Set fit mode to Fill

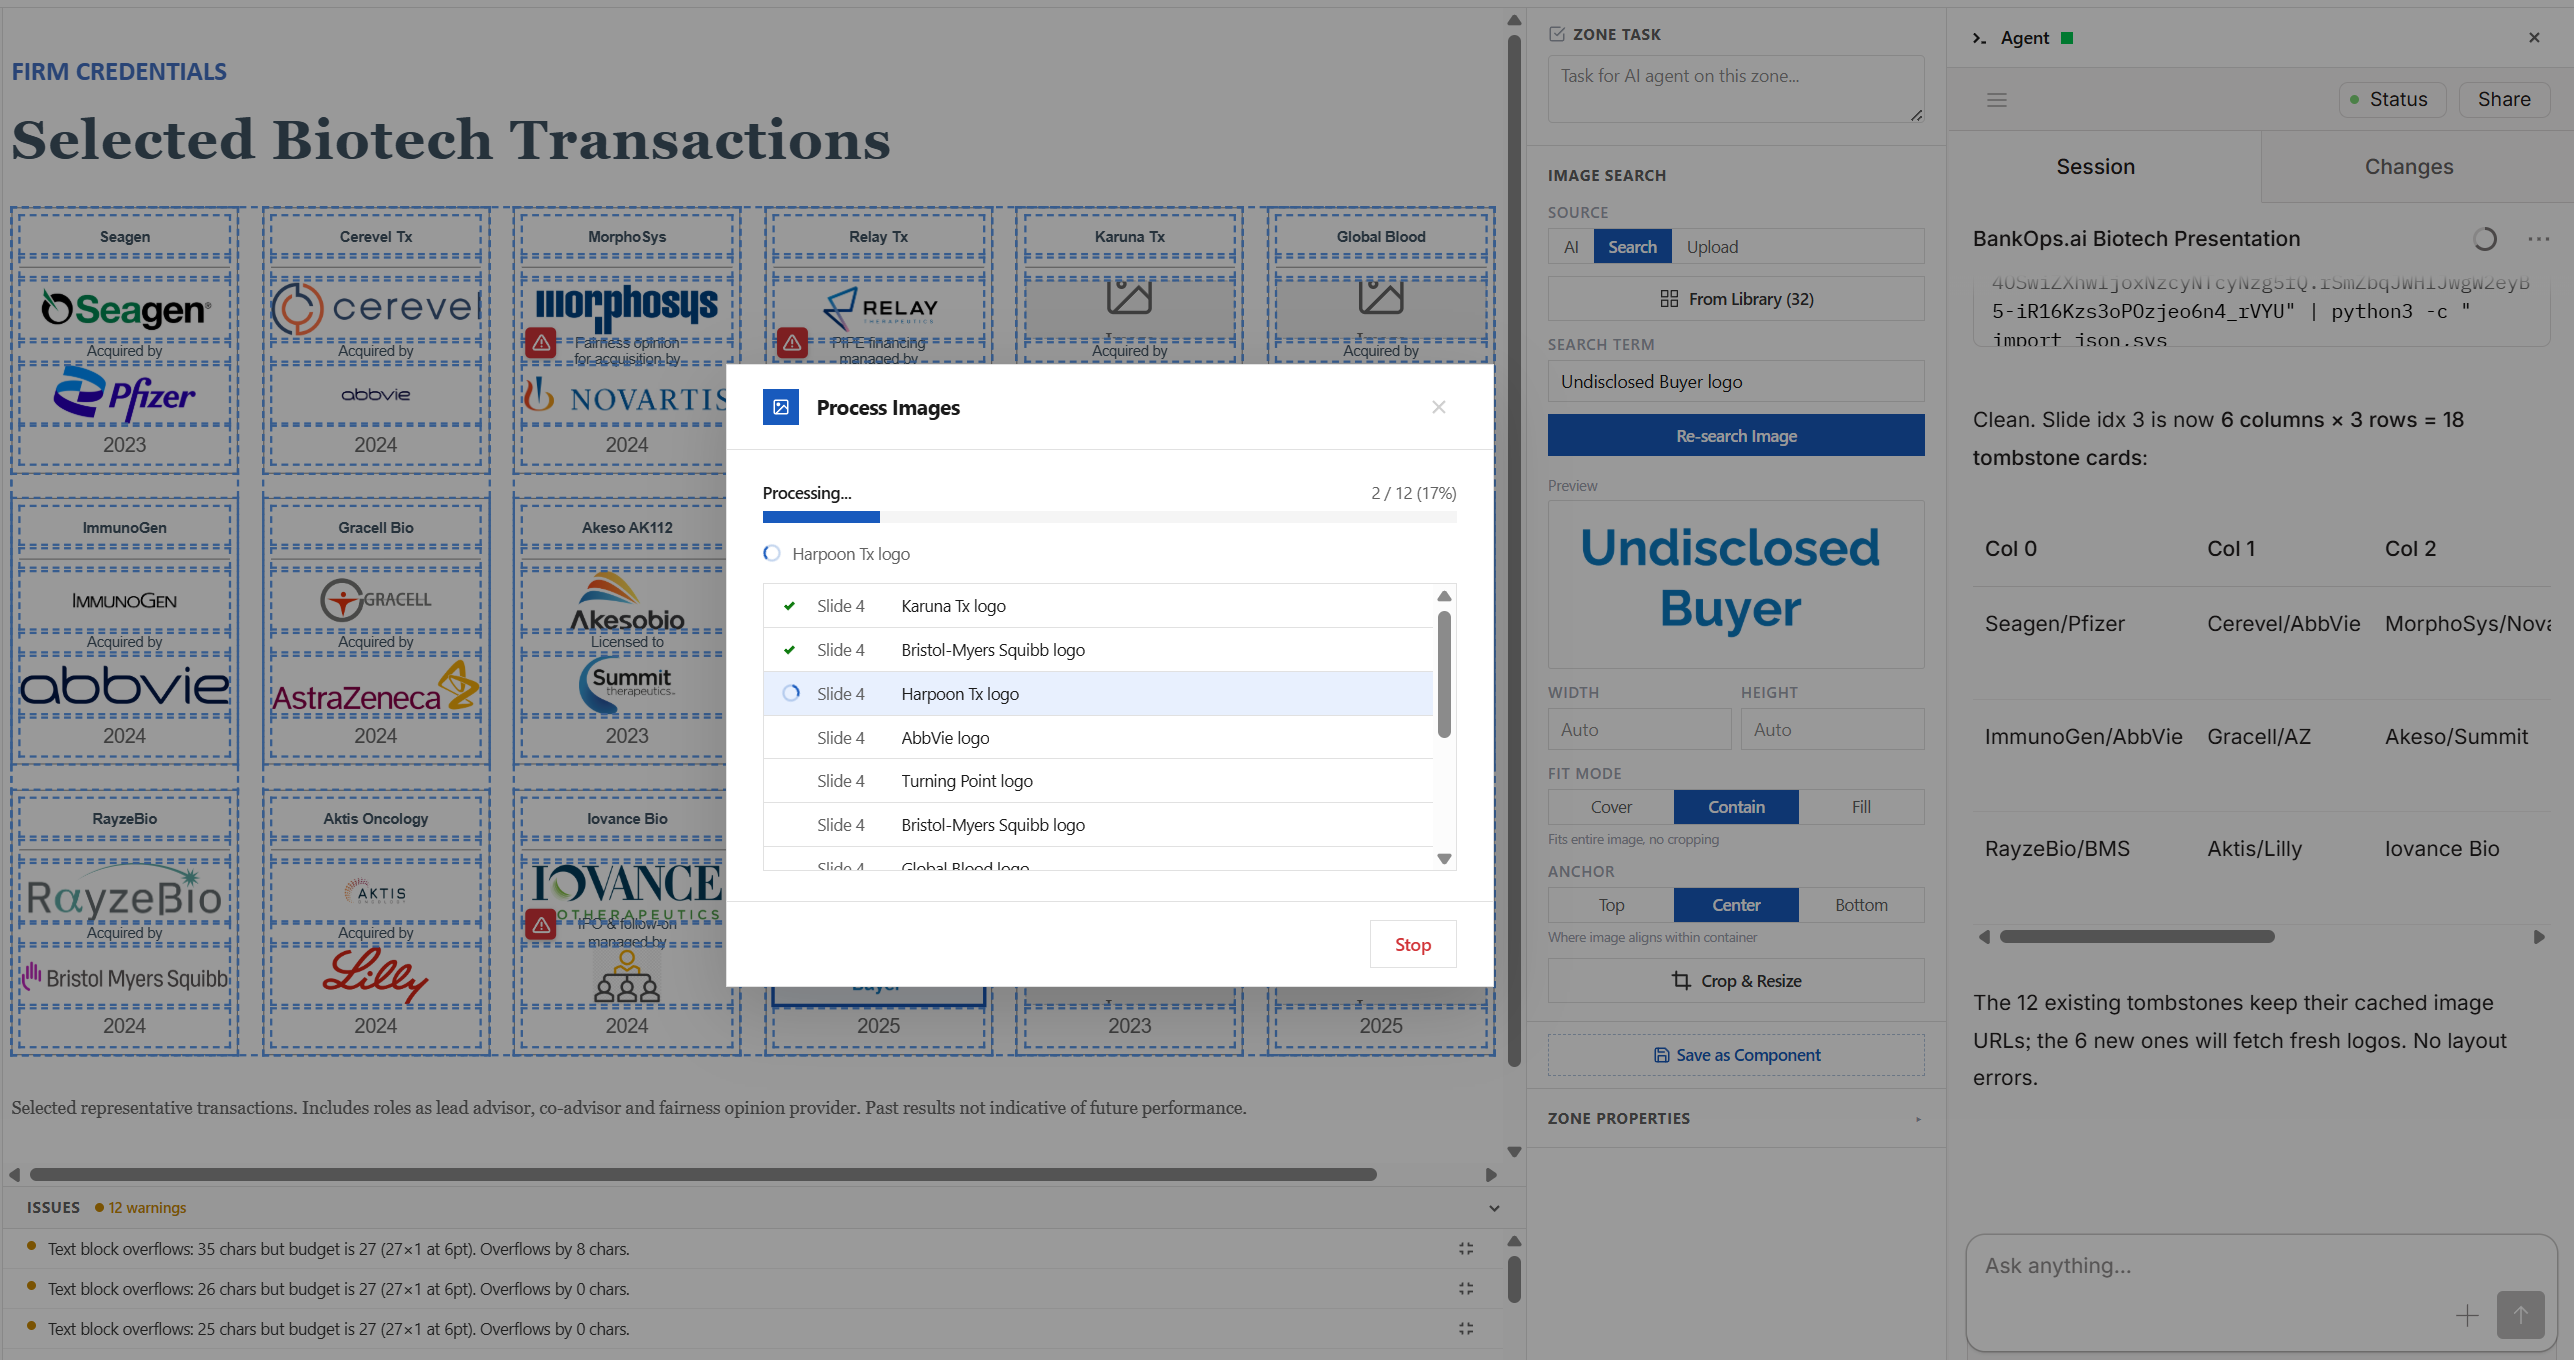point(1861,807)
